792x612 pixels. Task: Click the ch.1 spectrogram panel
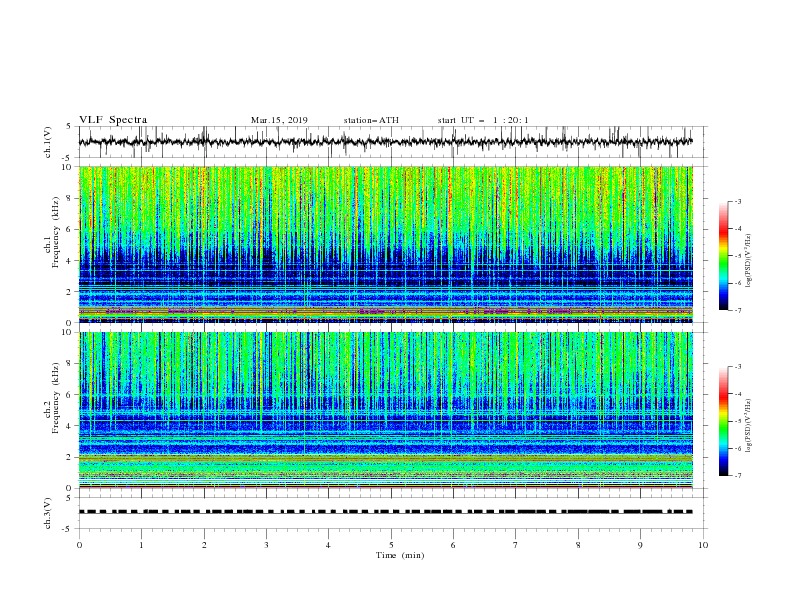click(386, 244)
